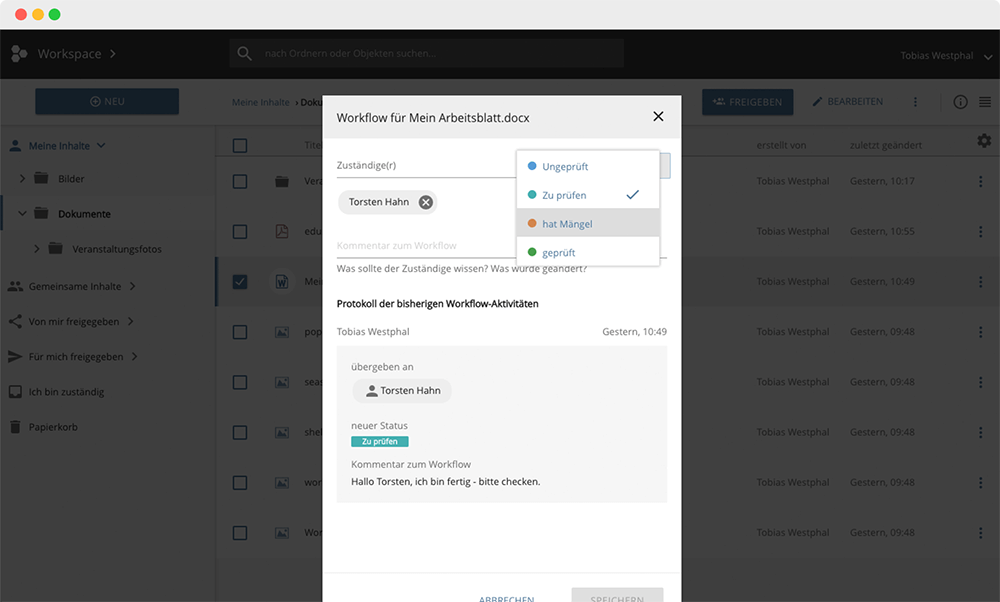Open column settings gear above file list
The image size is (1000, 602).
tap(984, 141)
